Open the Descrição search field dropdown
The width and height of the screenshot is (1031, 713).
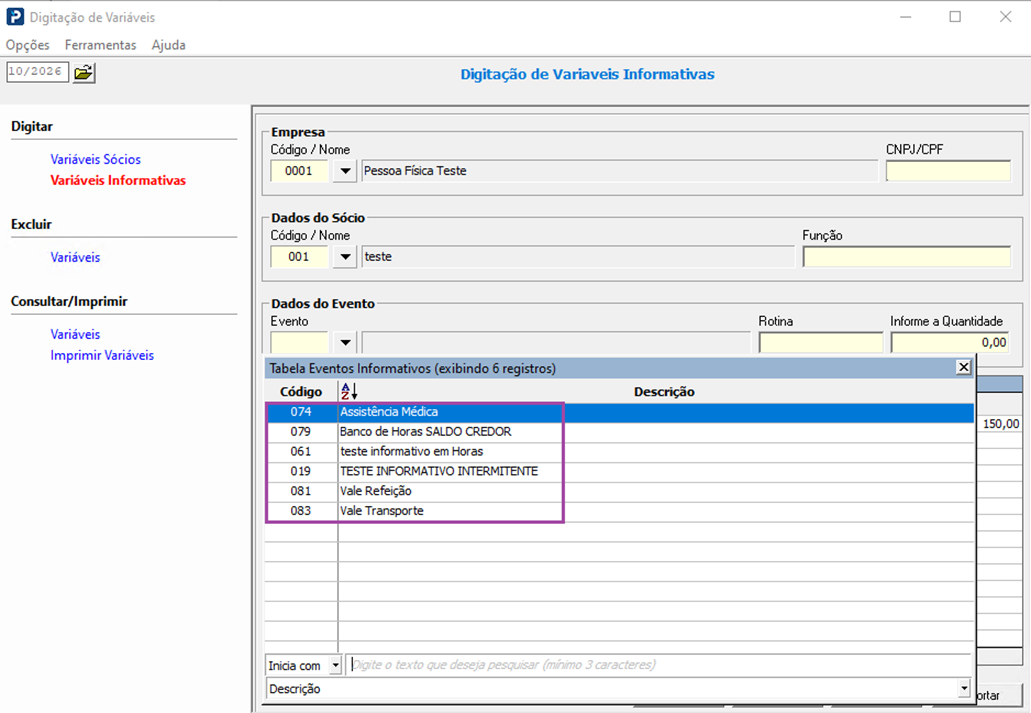tap(964, 689)
